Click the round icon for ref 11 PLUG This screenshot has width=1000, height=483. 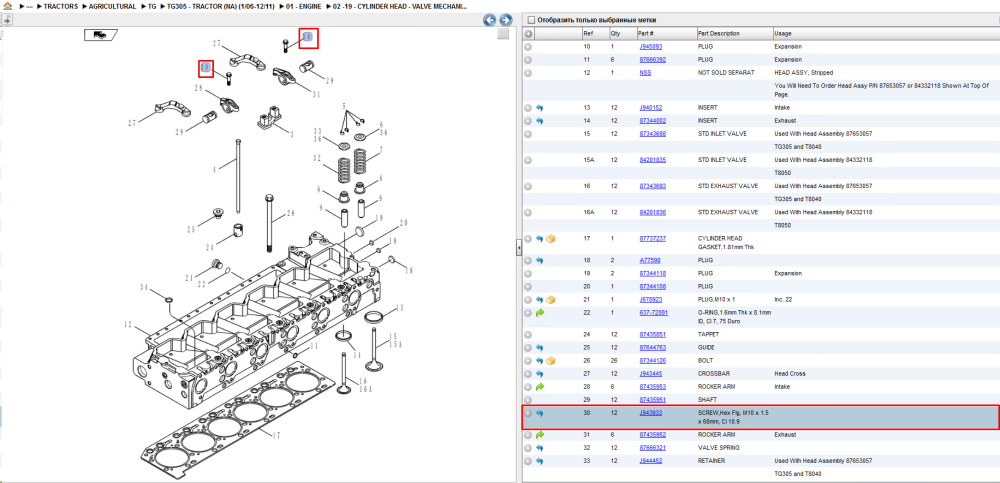(528, 59)
